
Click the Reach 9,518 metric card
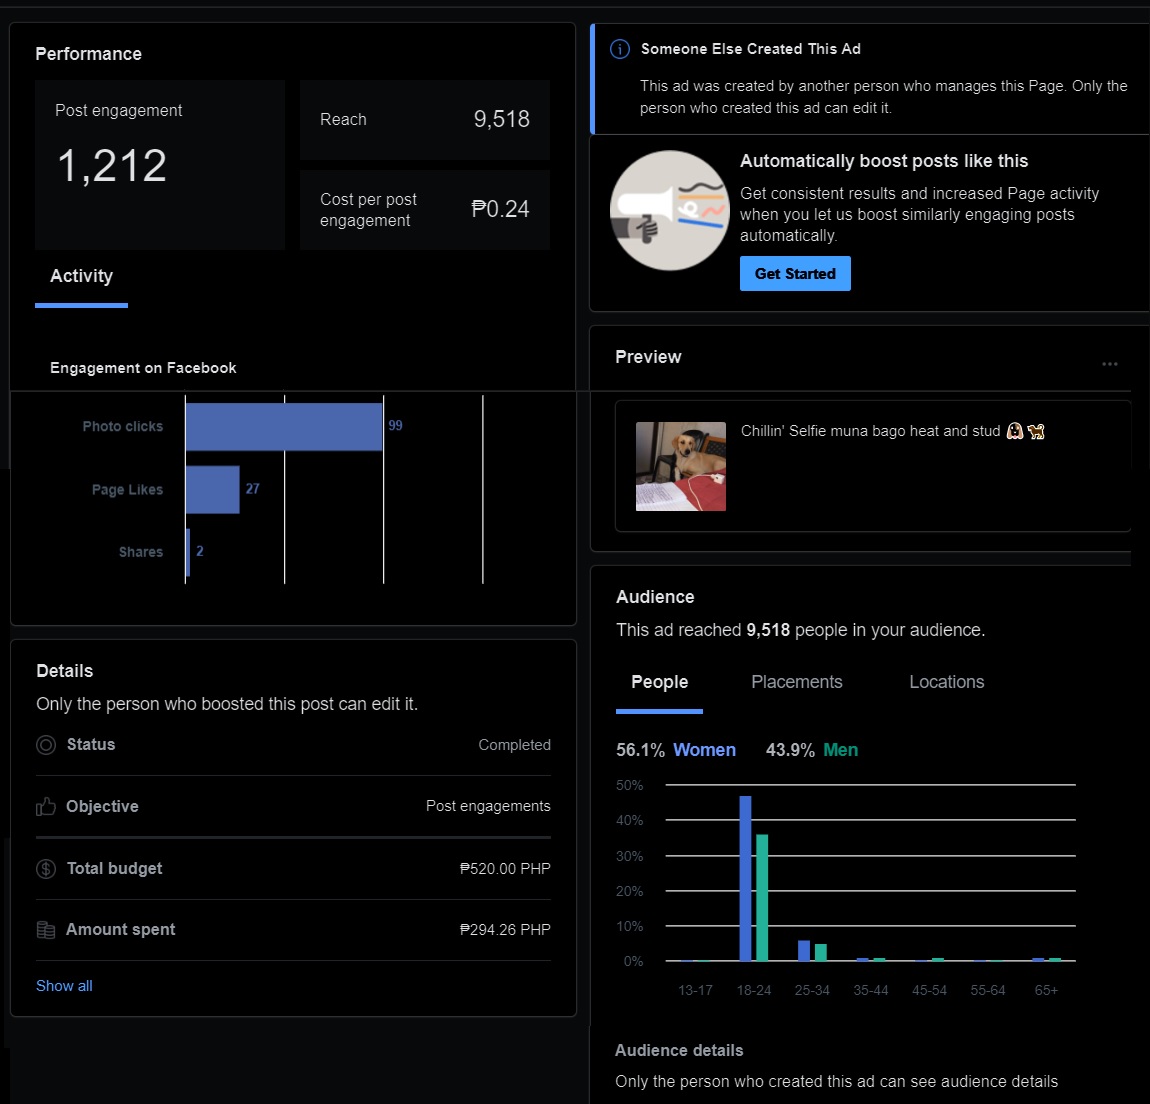click(425, 120)
